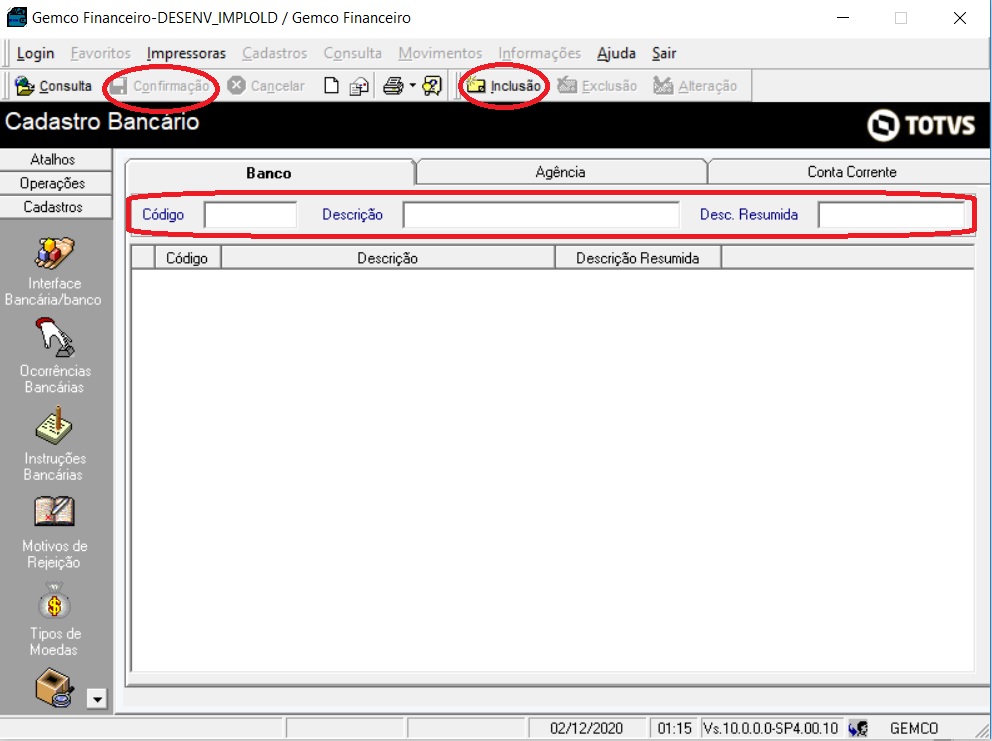Click version Vs.10.0.0.0-SP4.00.10 in status bar
Viewport: 992px width, 741px height.
pos(771,728)
